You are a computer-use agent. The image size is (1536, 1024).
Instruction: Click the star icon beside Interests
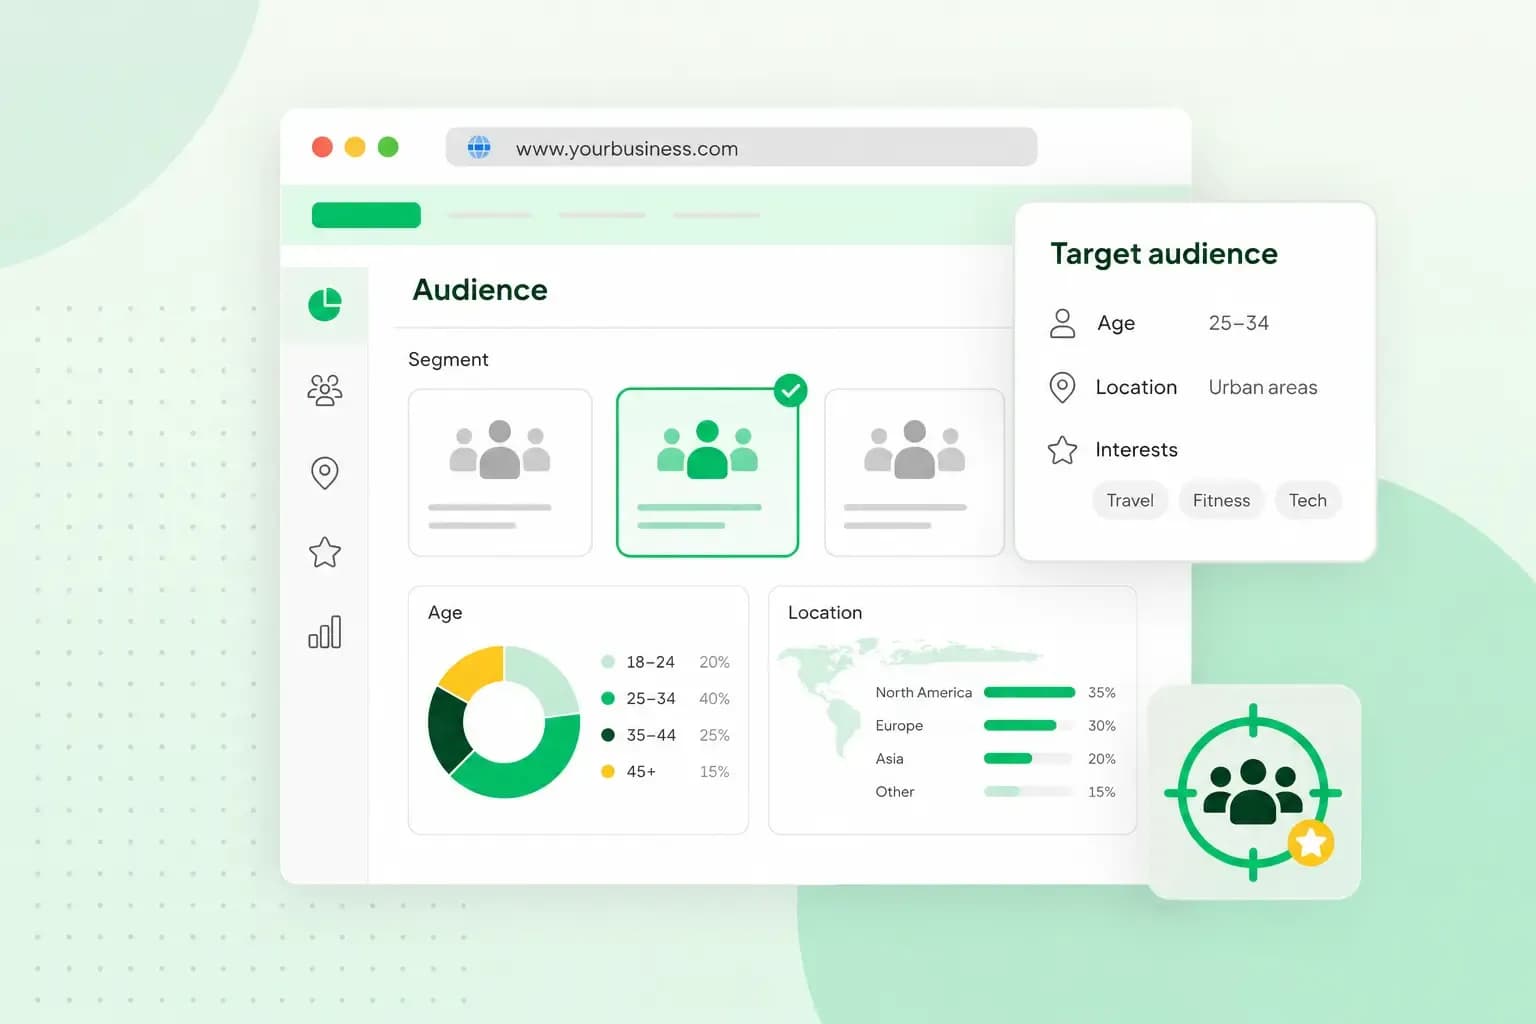coord(1062,450)
